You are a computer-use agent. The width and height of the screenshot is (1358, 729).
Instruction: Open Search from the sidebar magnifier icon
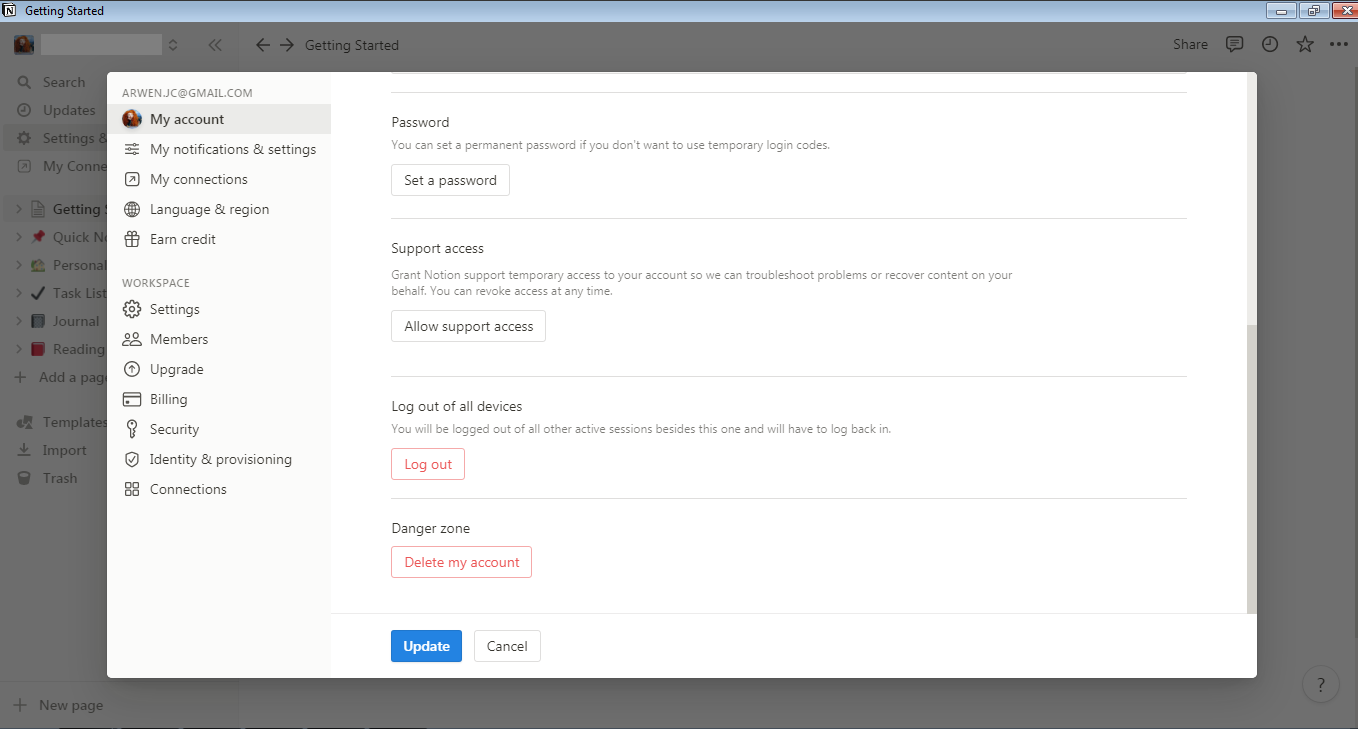coord(24,81)
